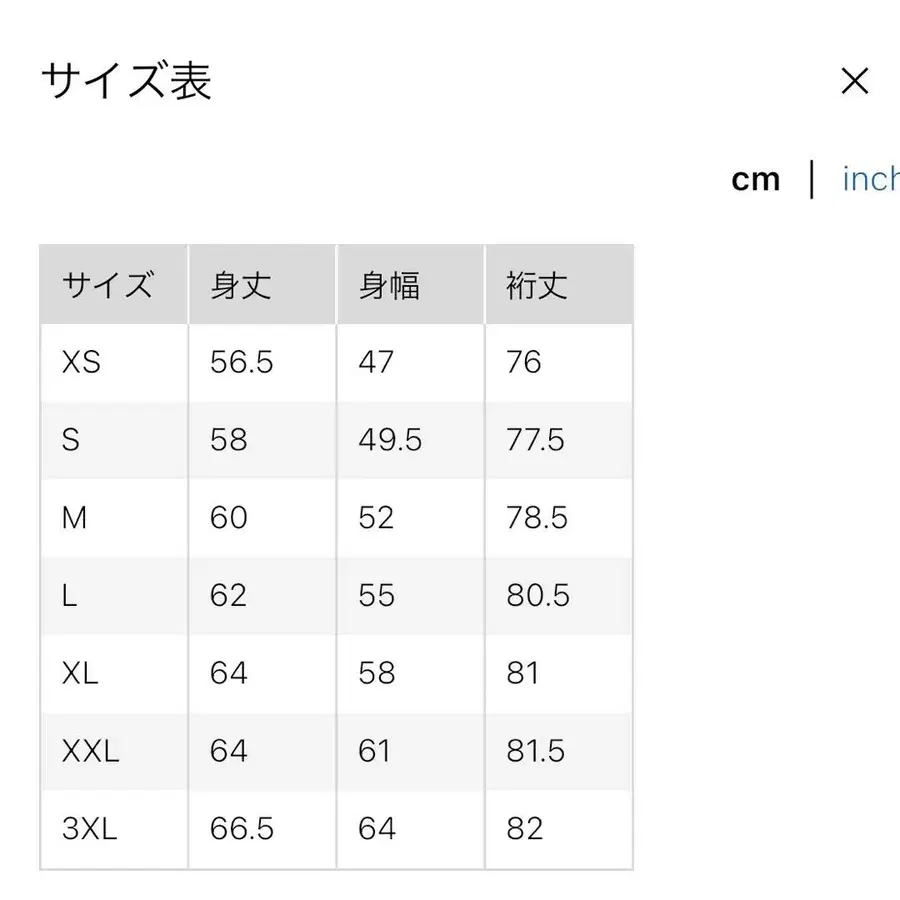Image resolution: width=900 pixels, height=900 pixels.
Task: Select the 3XL size row
Action: click(x=92, y=828)
